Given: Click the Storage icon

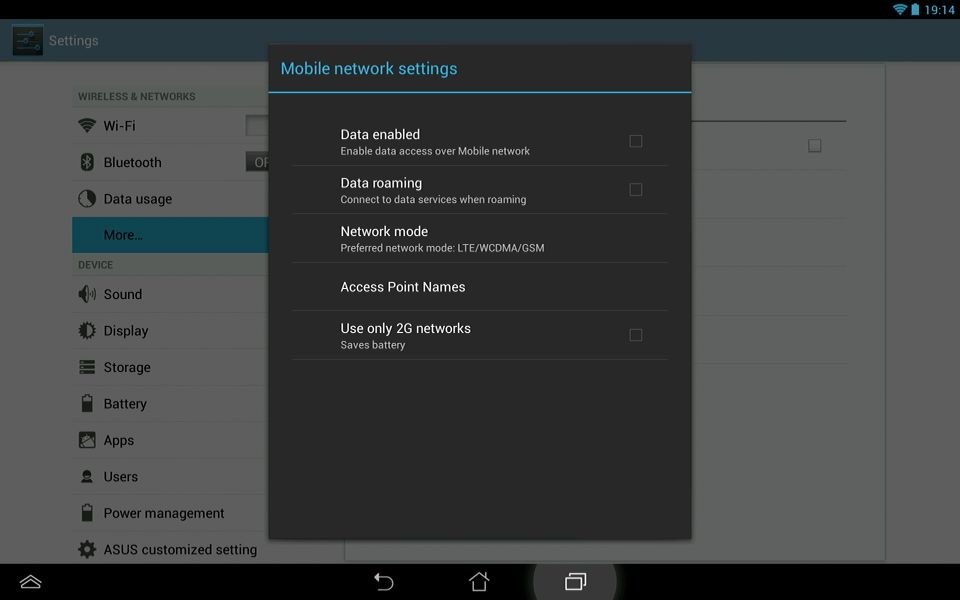Looking at the screenshot, I should [x=87, y=367].
